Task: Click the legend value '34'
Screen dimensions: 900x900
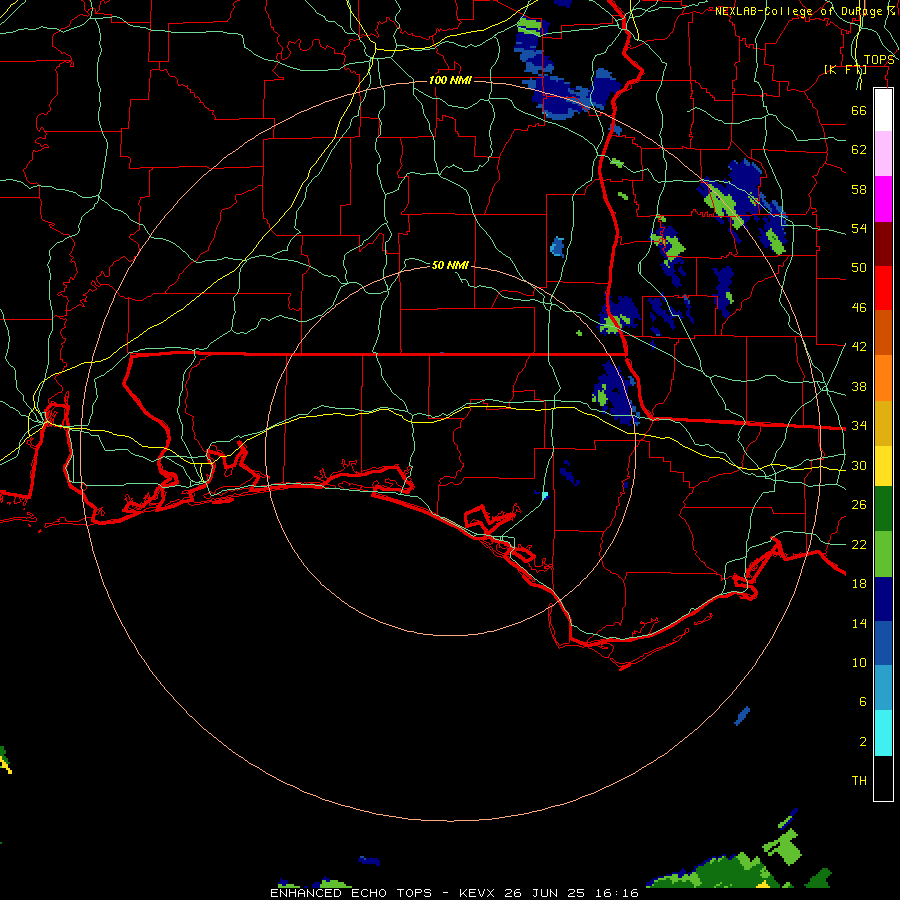Action: (859, 425)
